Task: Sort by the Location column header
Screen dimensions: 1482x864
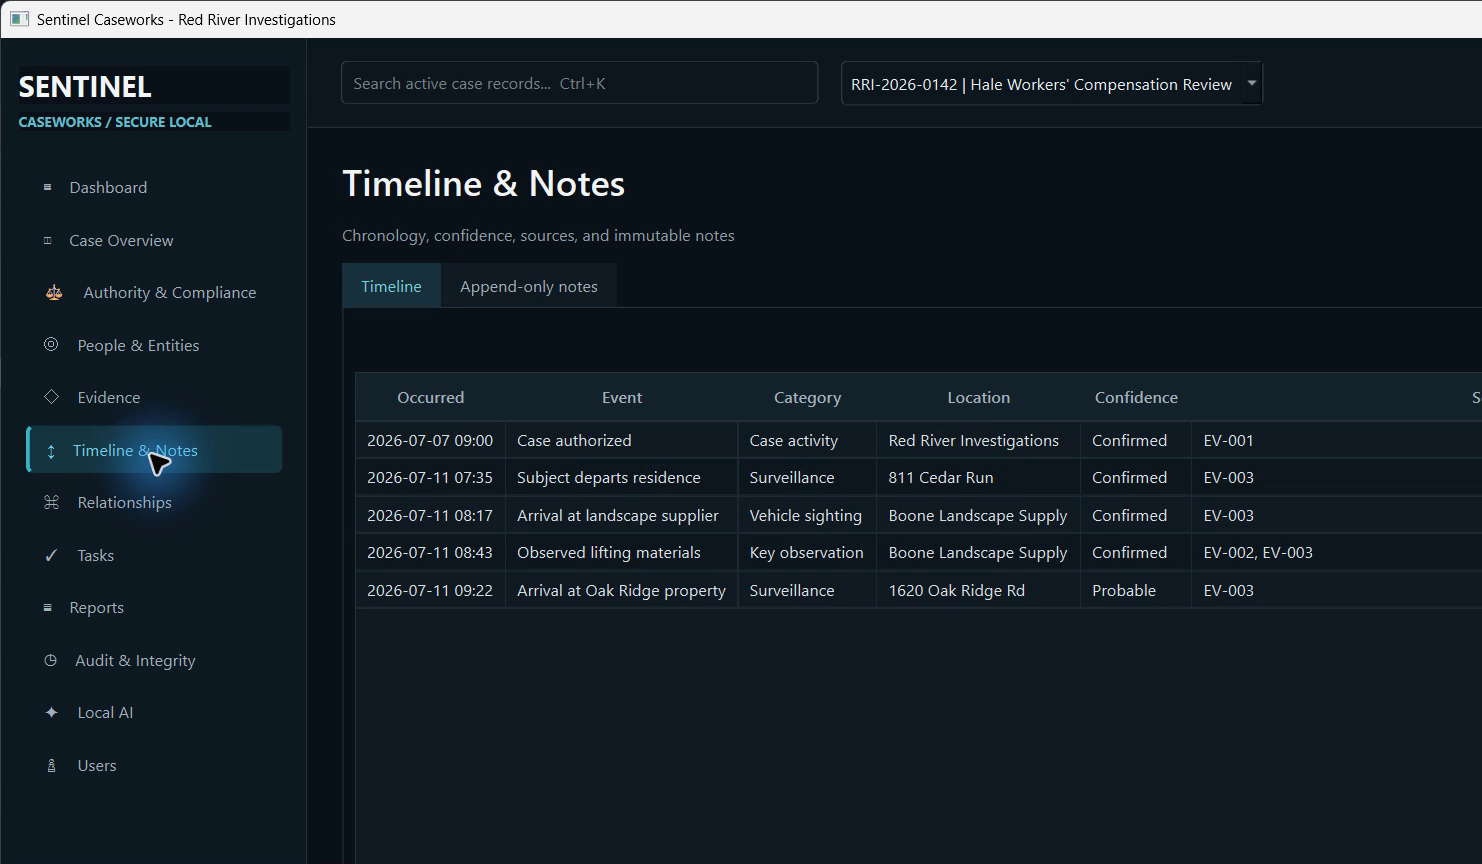Action: click(x=978, y=397)
